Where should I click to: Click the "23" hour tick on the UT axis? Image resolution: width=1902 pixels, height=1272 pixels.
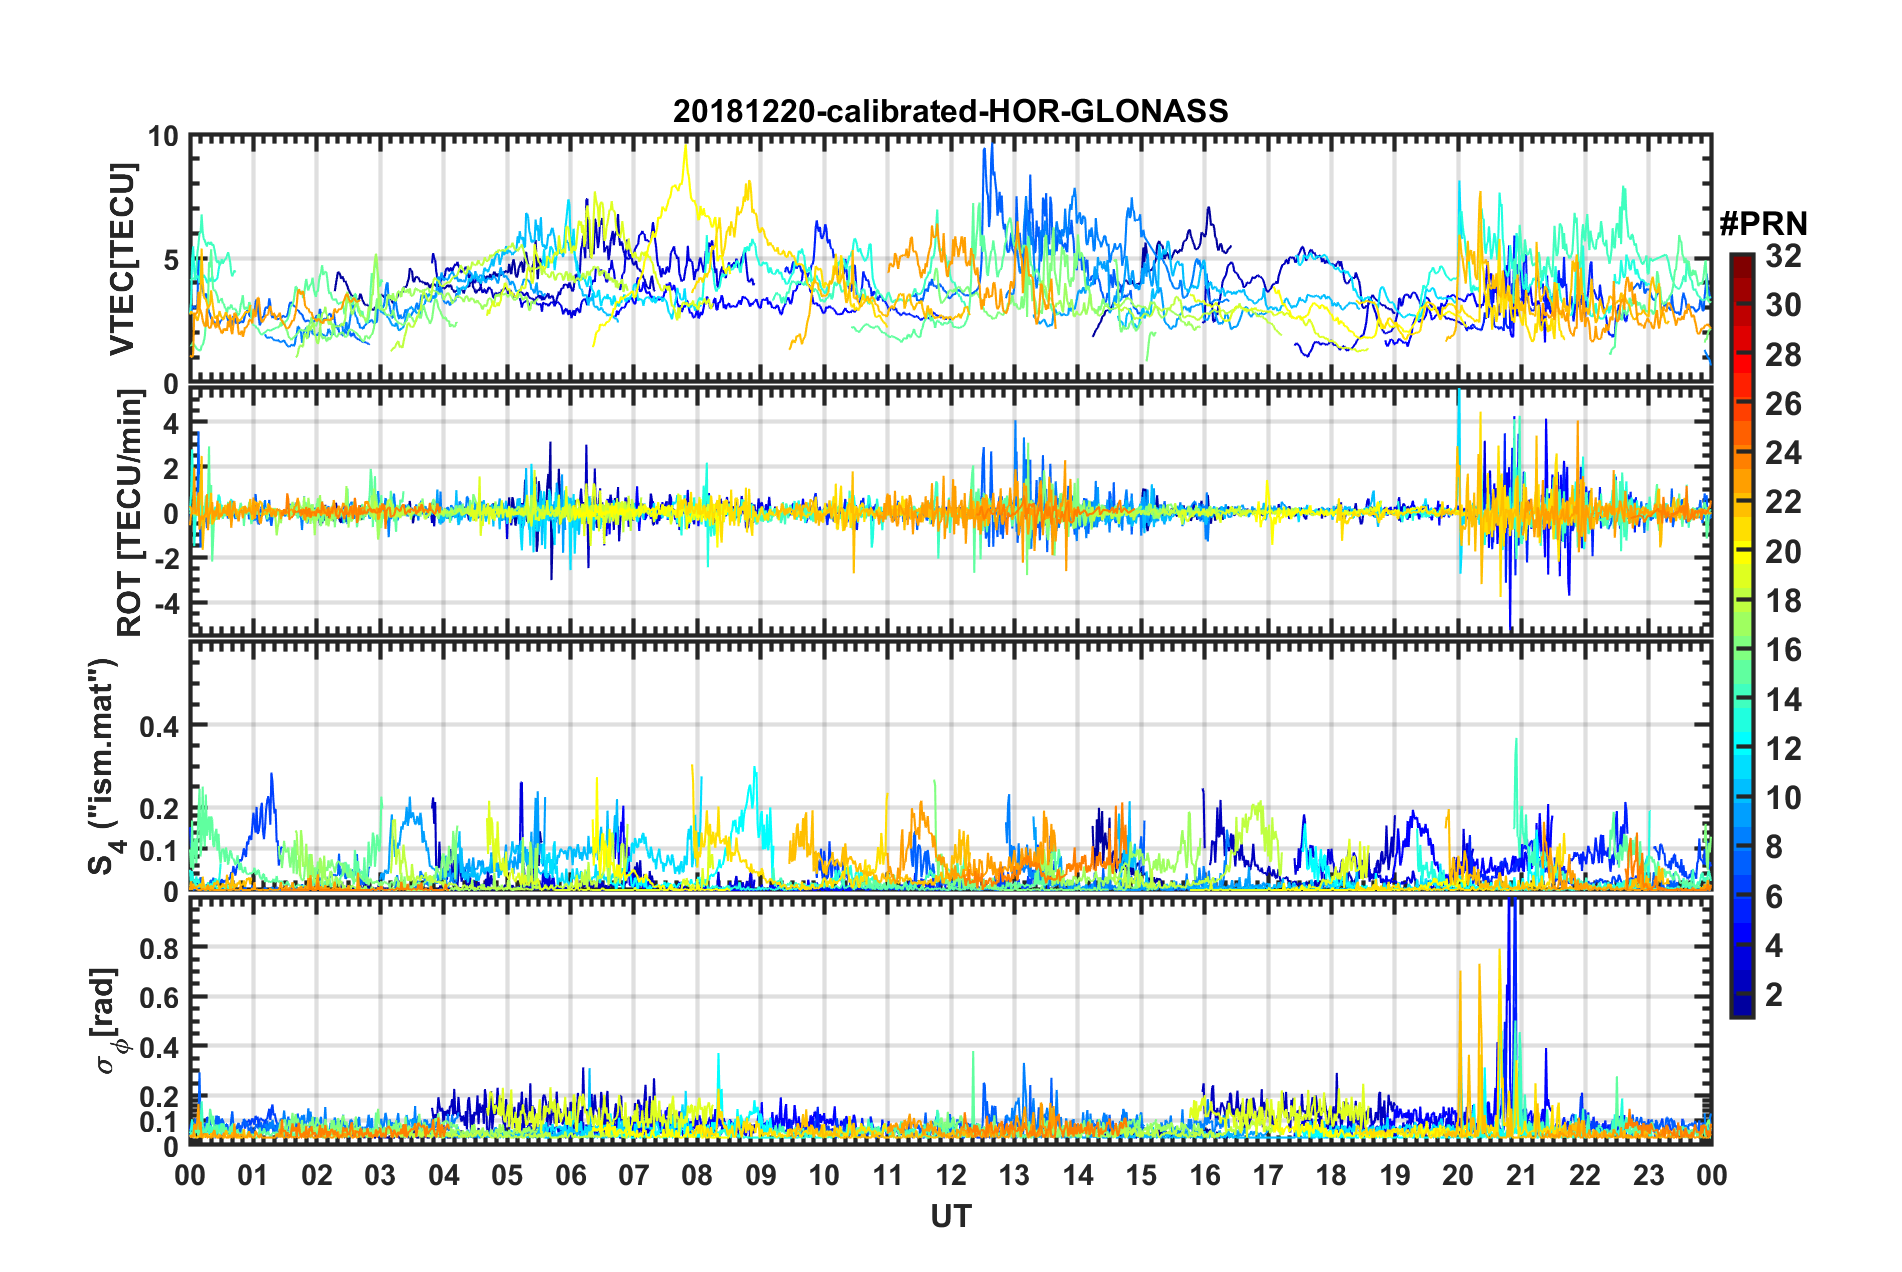[x=1649, y=1174]
